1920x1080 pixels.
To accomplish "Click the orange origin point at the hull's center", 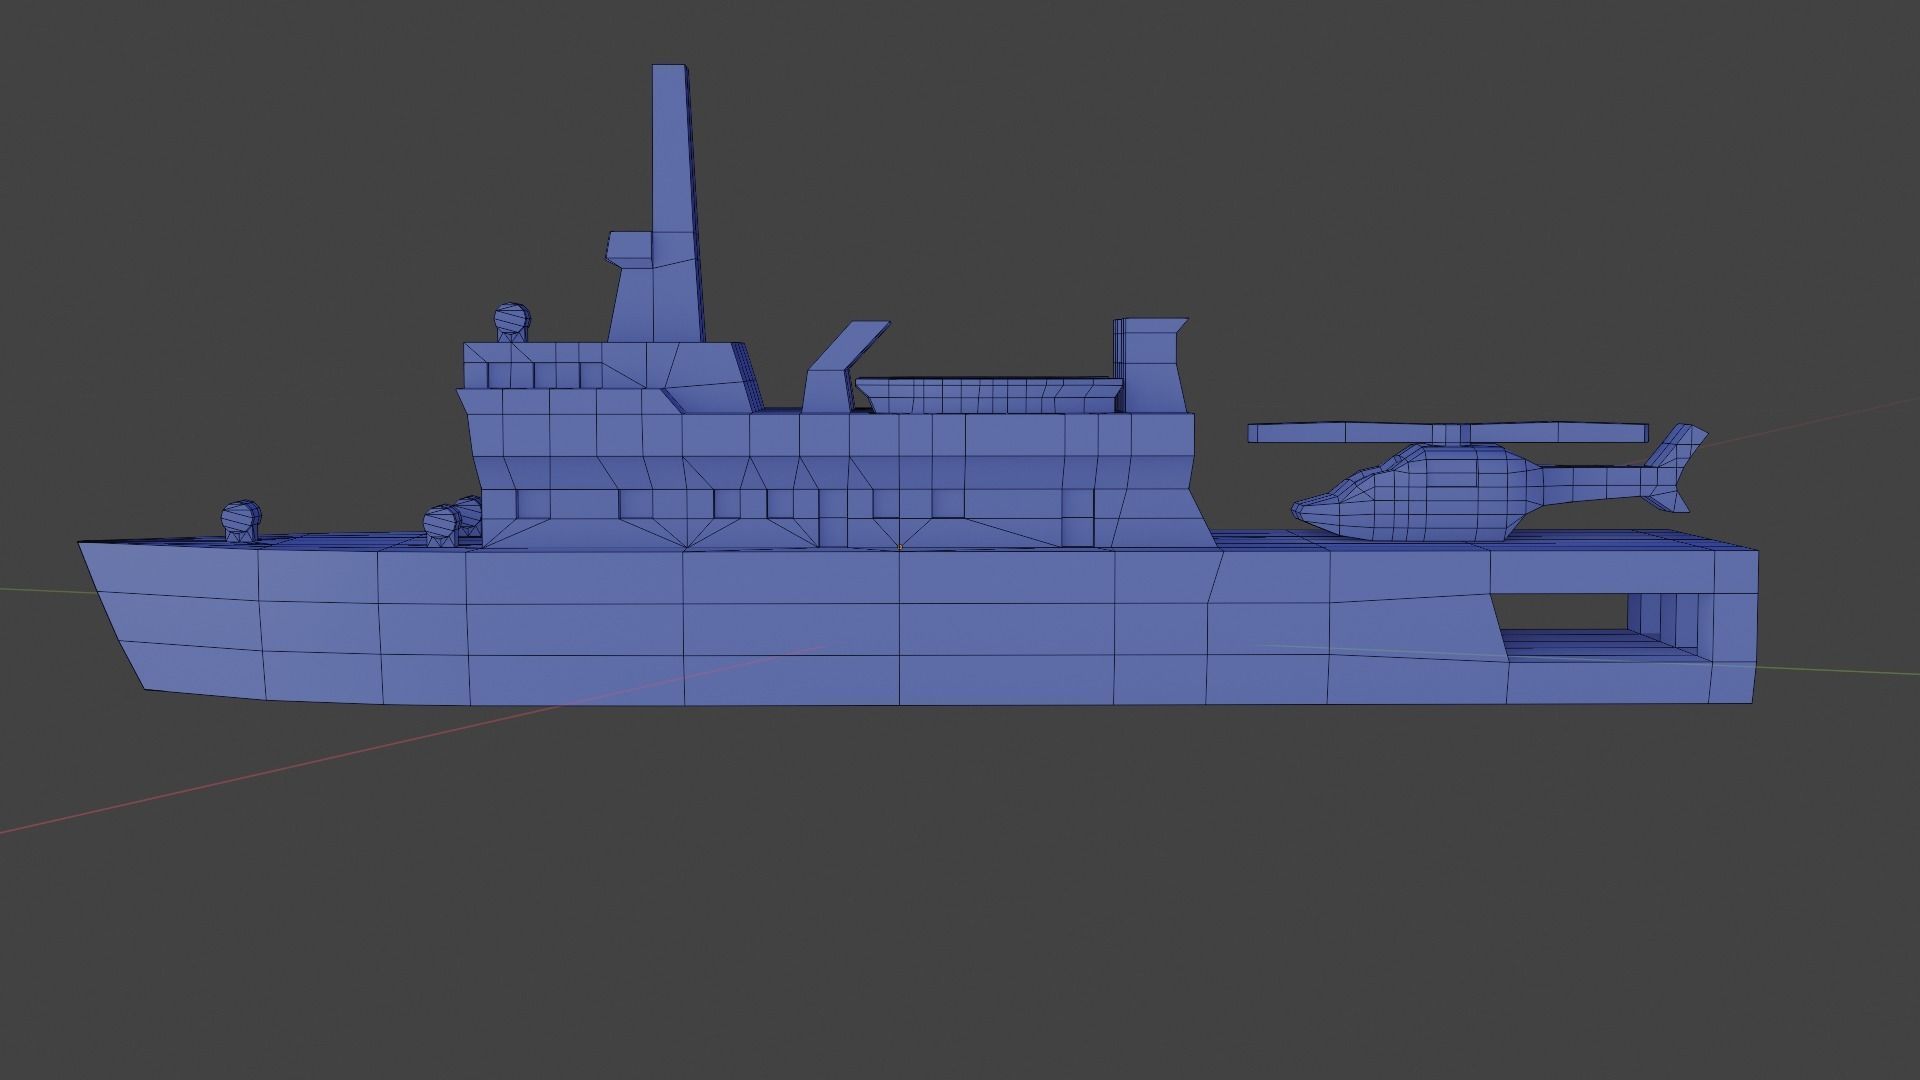I will pyautogui.click(x=900, y=547).
